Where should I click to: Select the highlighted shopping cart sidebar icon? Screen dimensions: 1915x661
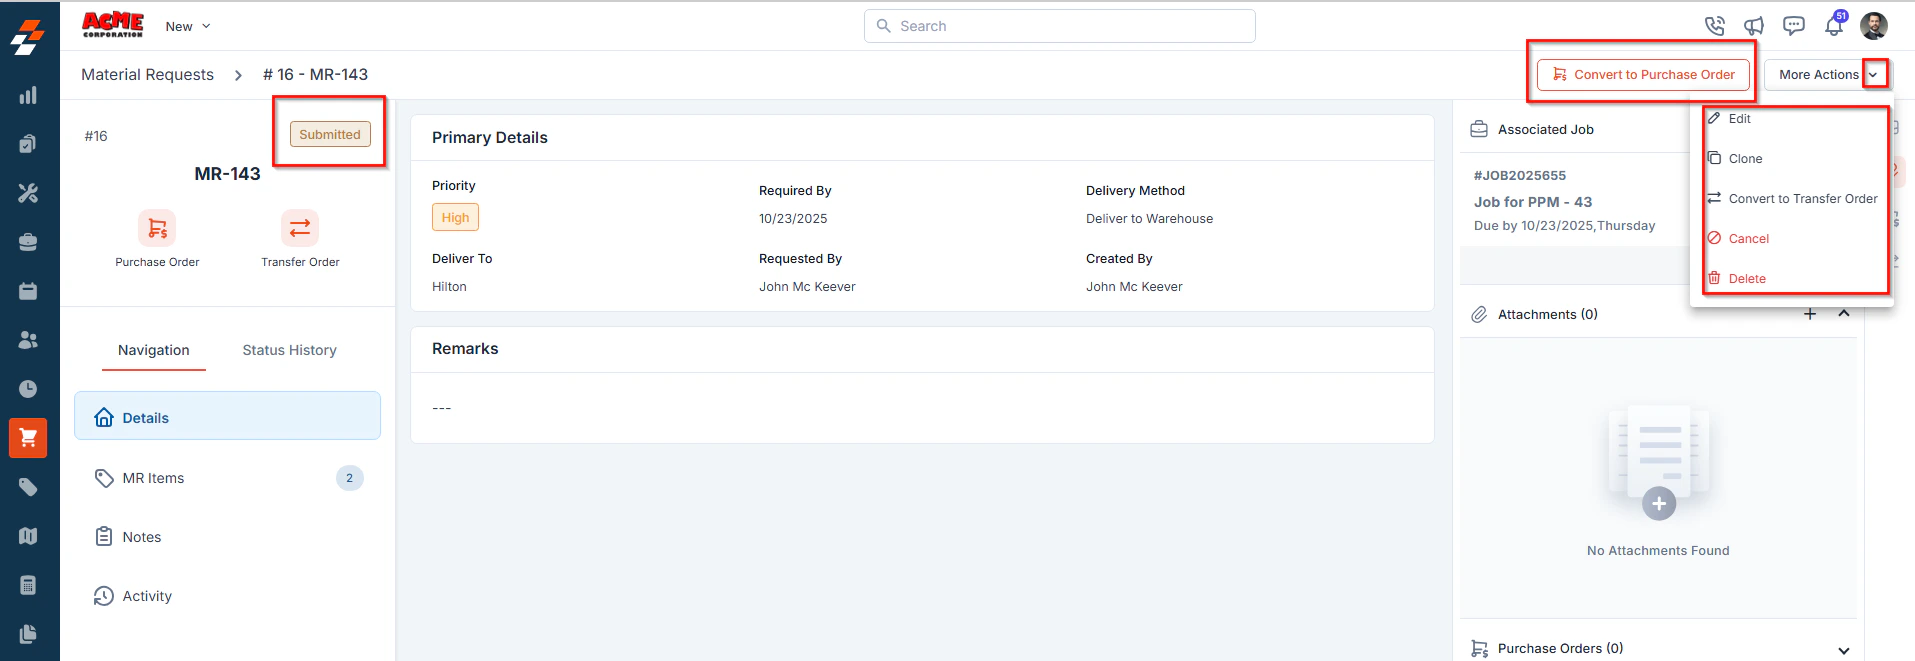point(28,438)
